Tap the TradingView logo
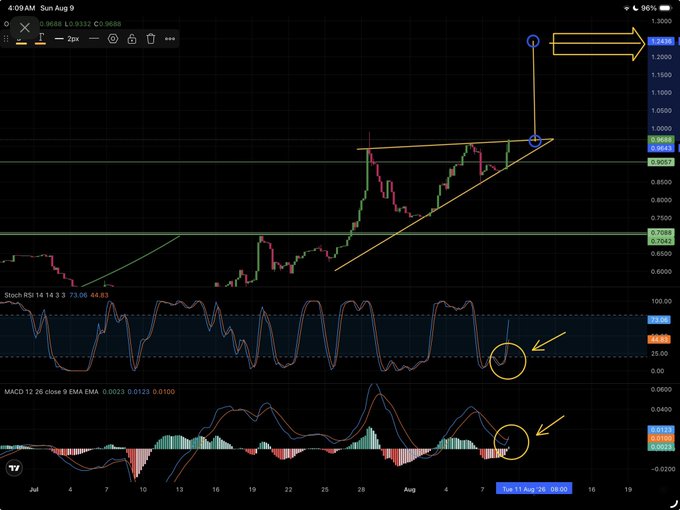This screenshot has width=680, height=510. [15, 468]
